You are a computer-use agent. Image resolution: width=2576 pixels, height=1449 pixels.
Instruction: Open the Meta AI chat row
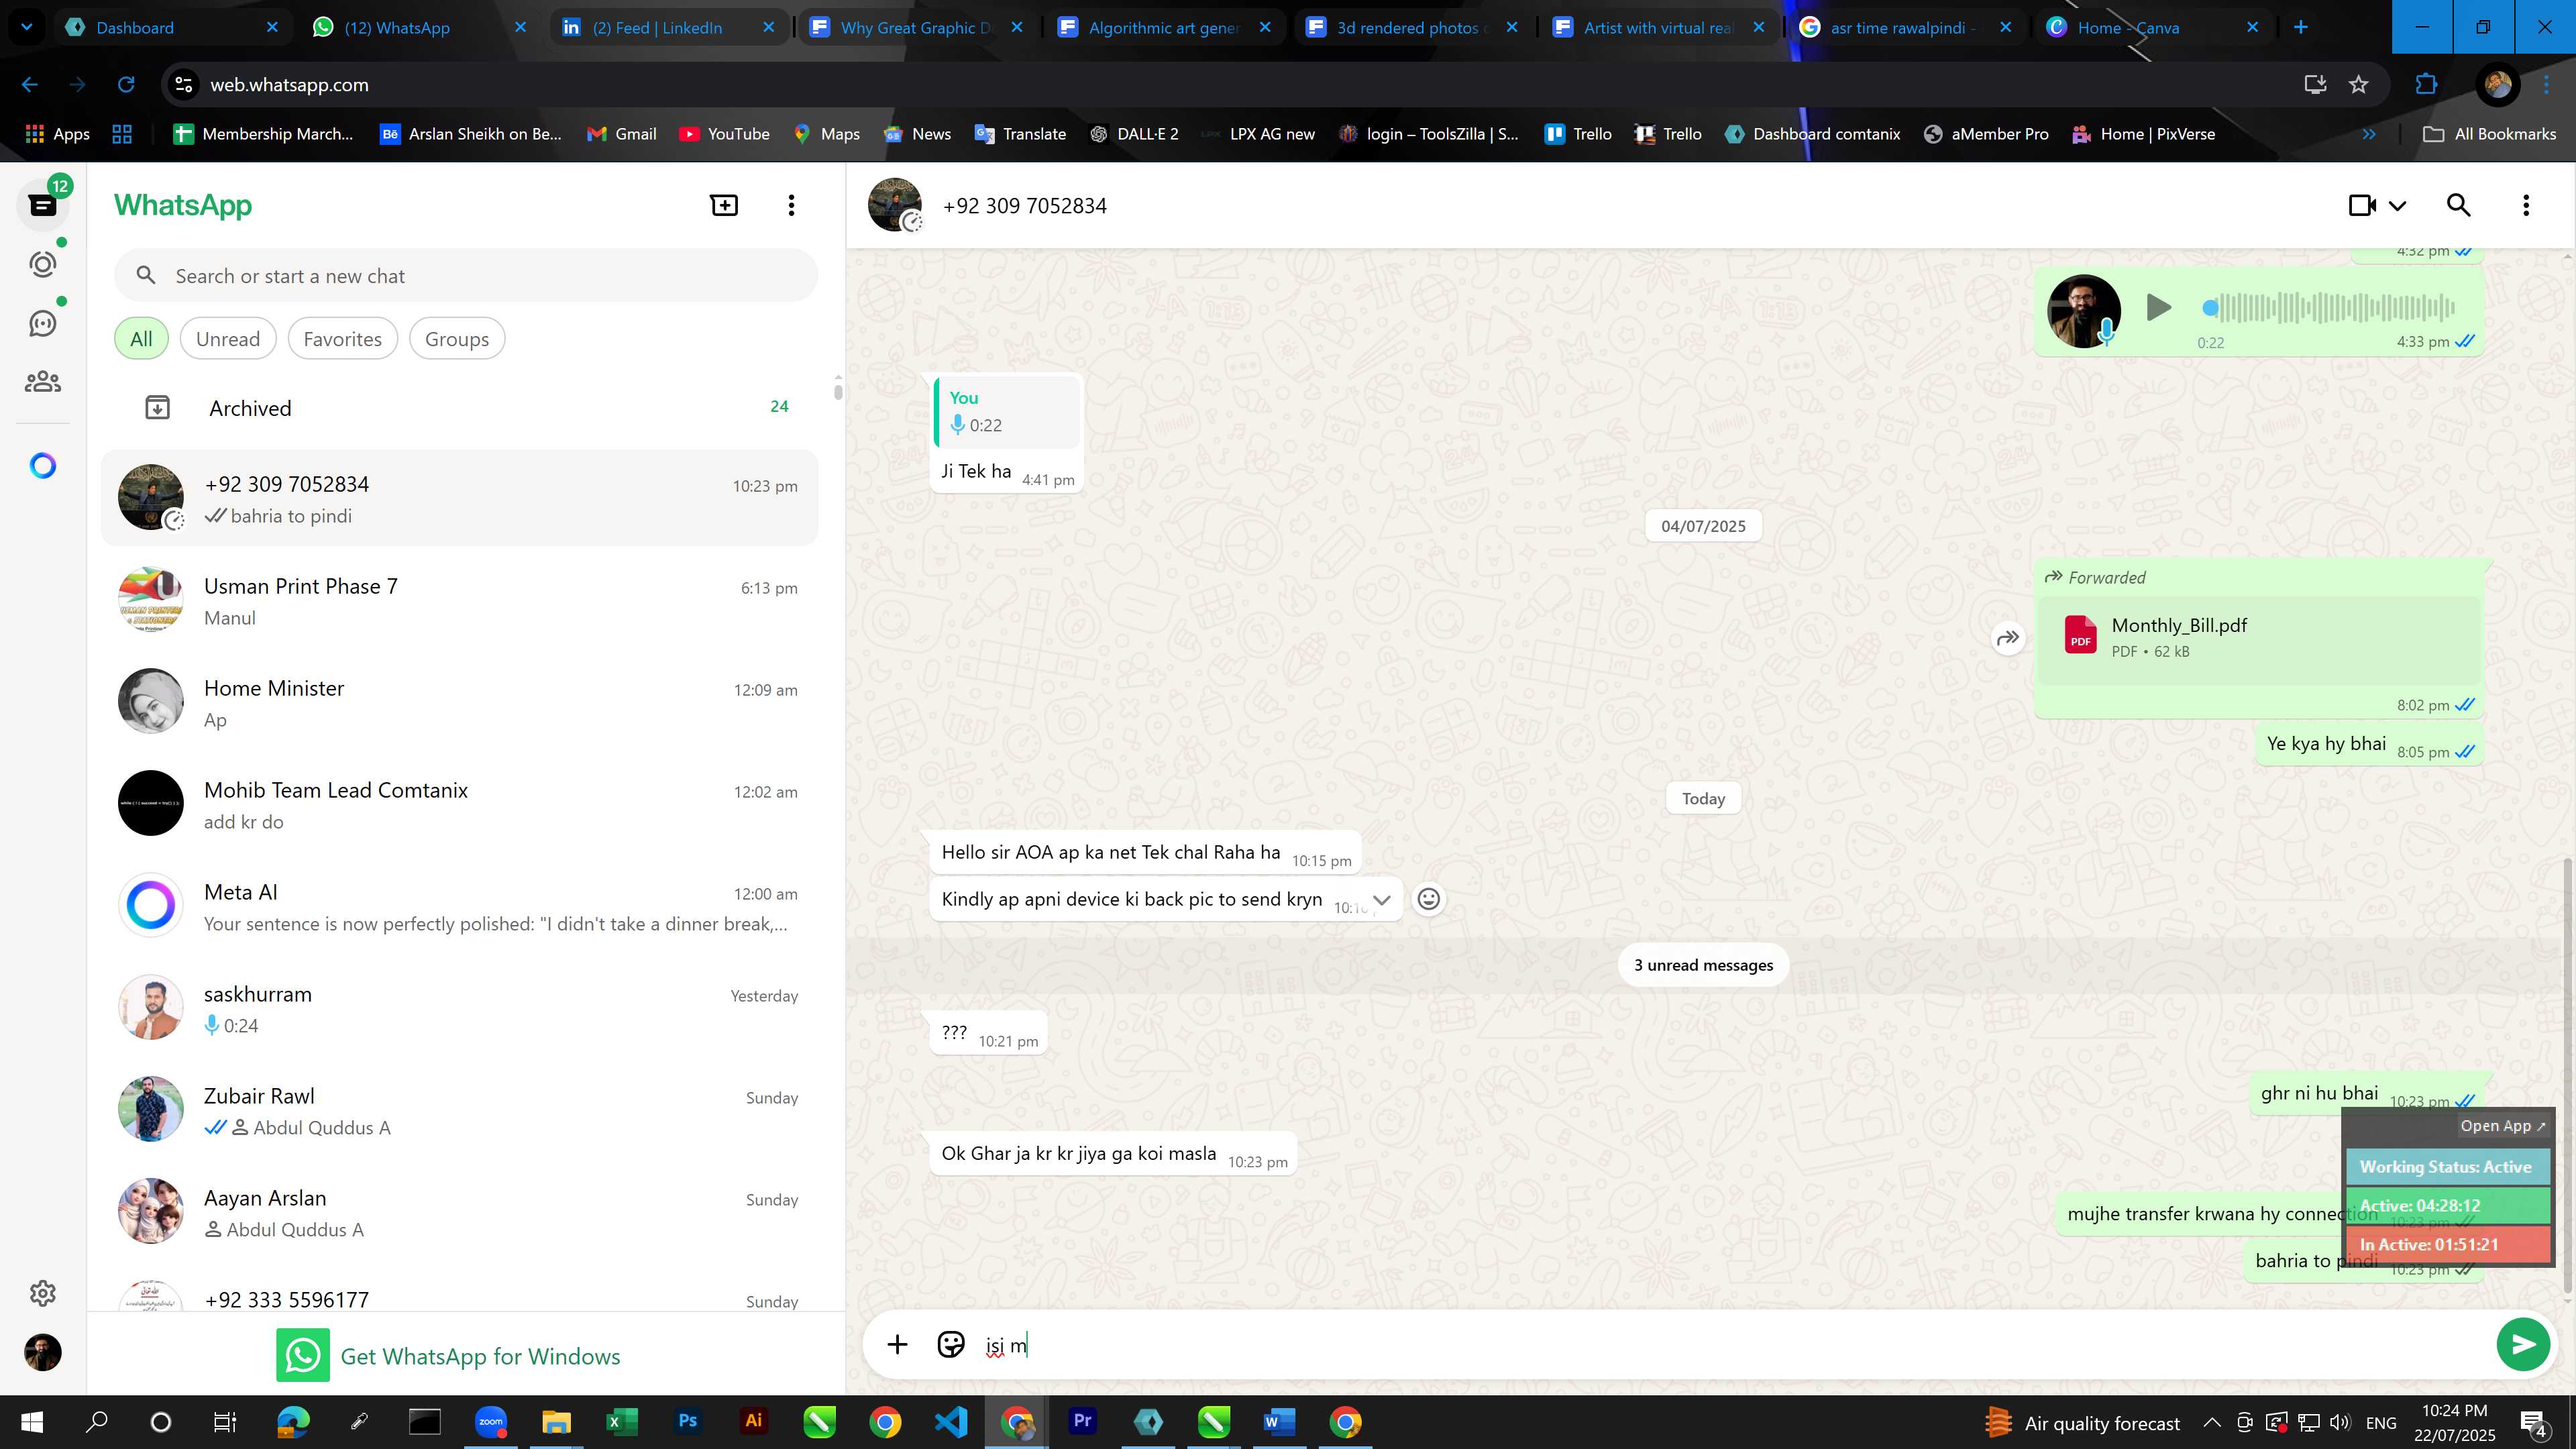point(460,906)
